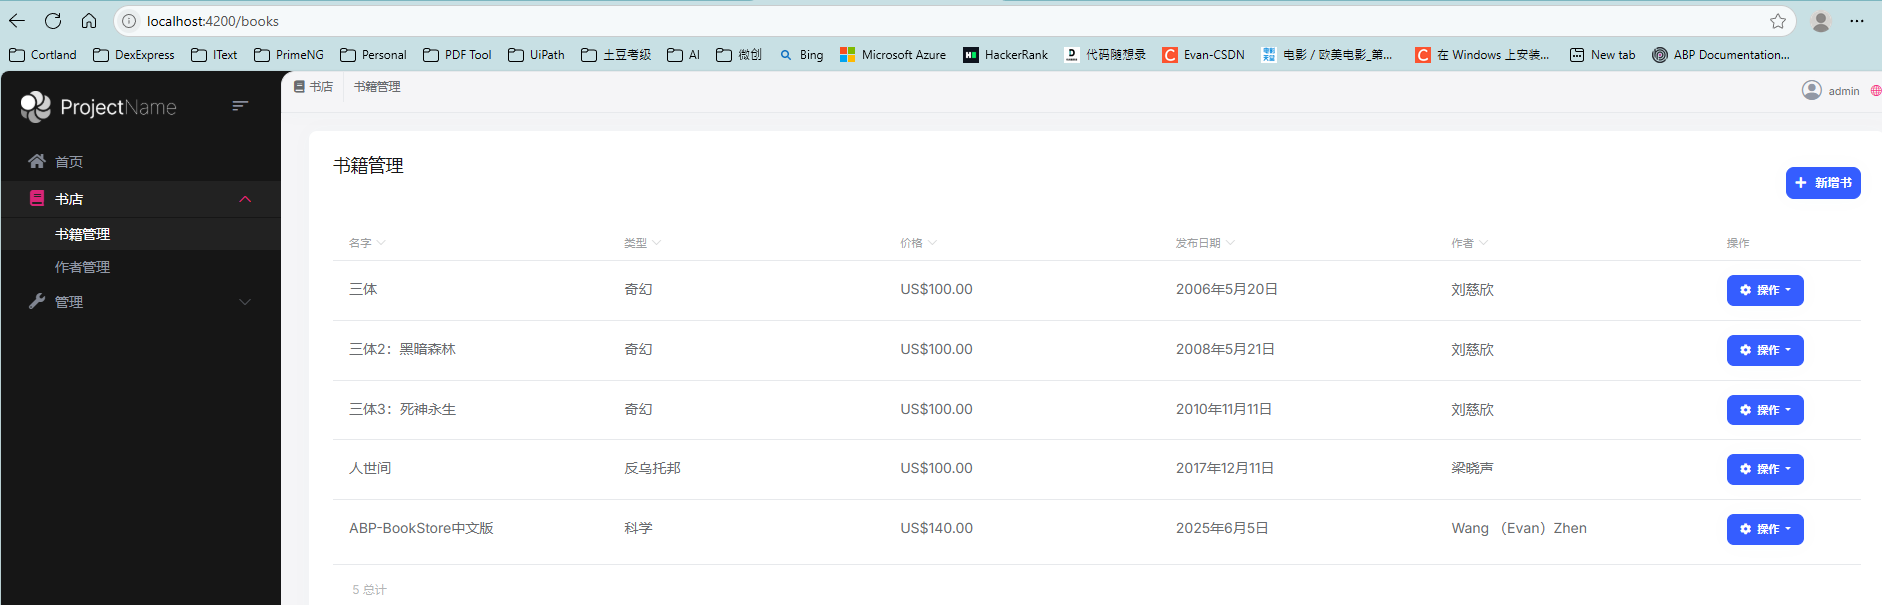Screen dimensions: 1882x605
Task: Open the 代码随想录 bookmark
Action: coord(1106,55)
